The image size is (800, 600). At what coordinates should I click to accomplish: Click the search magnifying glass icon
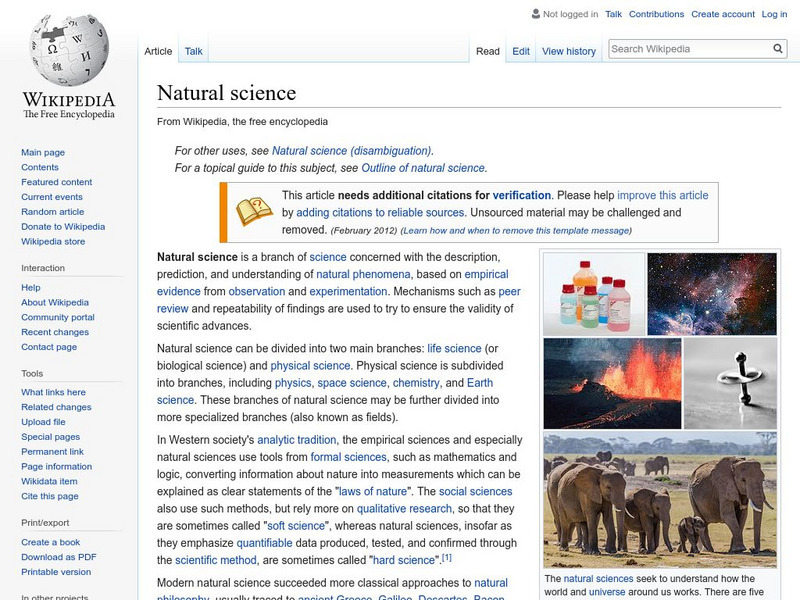[x=778, y=48]
